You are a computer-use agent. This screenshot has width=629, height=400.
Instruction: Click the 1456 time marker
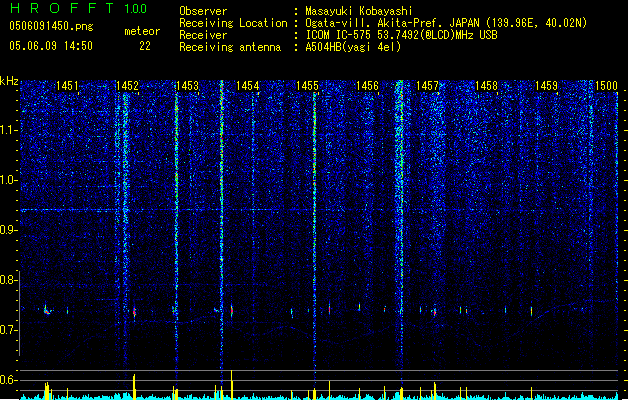click(x=367, y=86)
